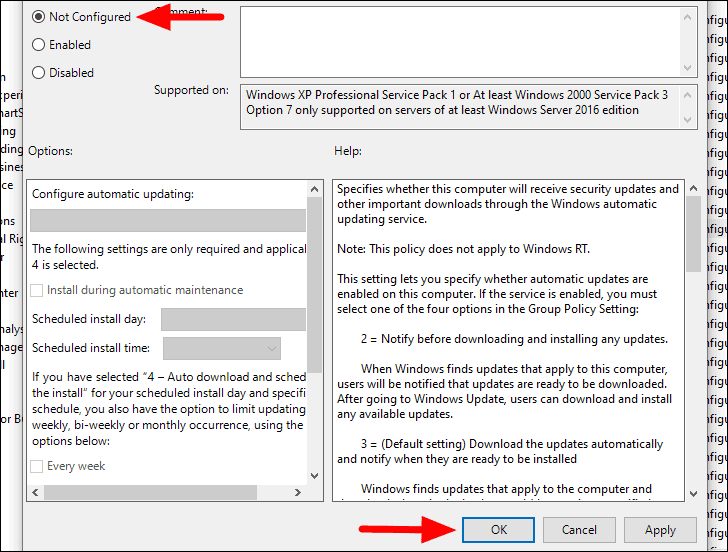
Task: Click the Options pane scroll left arrow
Action: click(35, 492)
